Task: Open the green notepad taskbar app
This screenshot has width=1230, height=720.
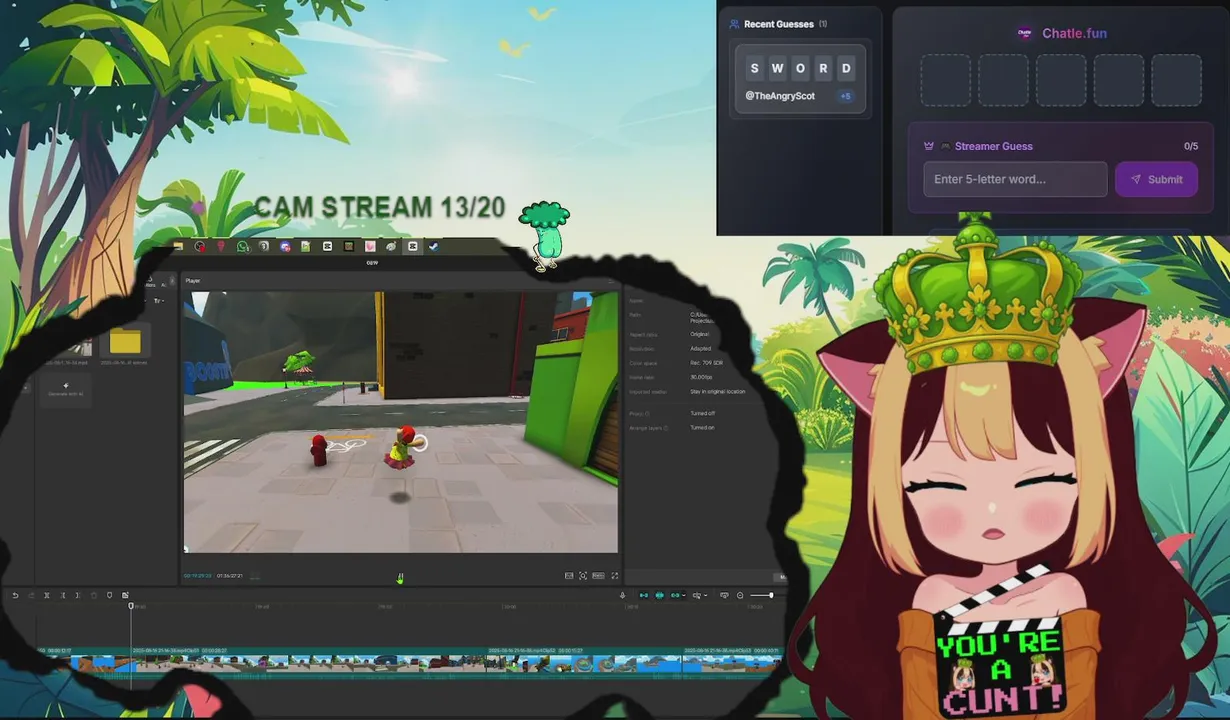Action: tap(305, 246)
